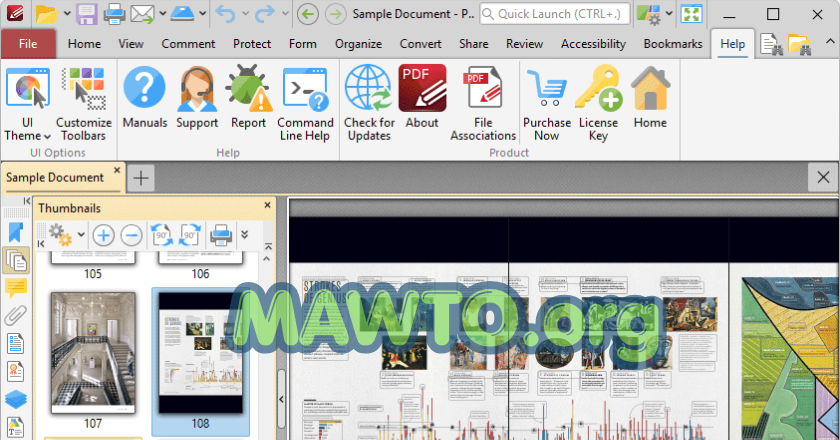The width and height of the screenshot is (840, 440).
Task: Go to previous view (green back arrow)
Action: [308, 14]
